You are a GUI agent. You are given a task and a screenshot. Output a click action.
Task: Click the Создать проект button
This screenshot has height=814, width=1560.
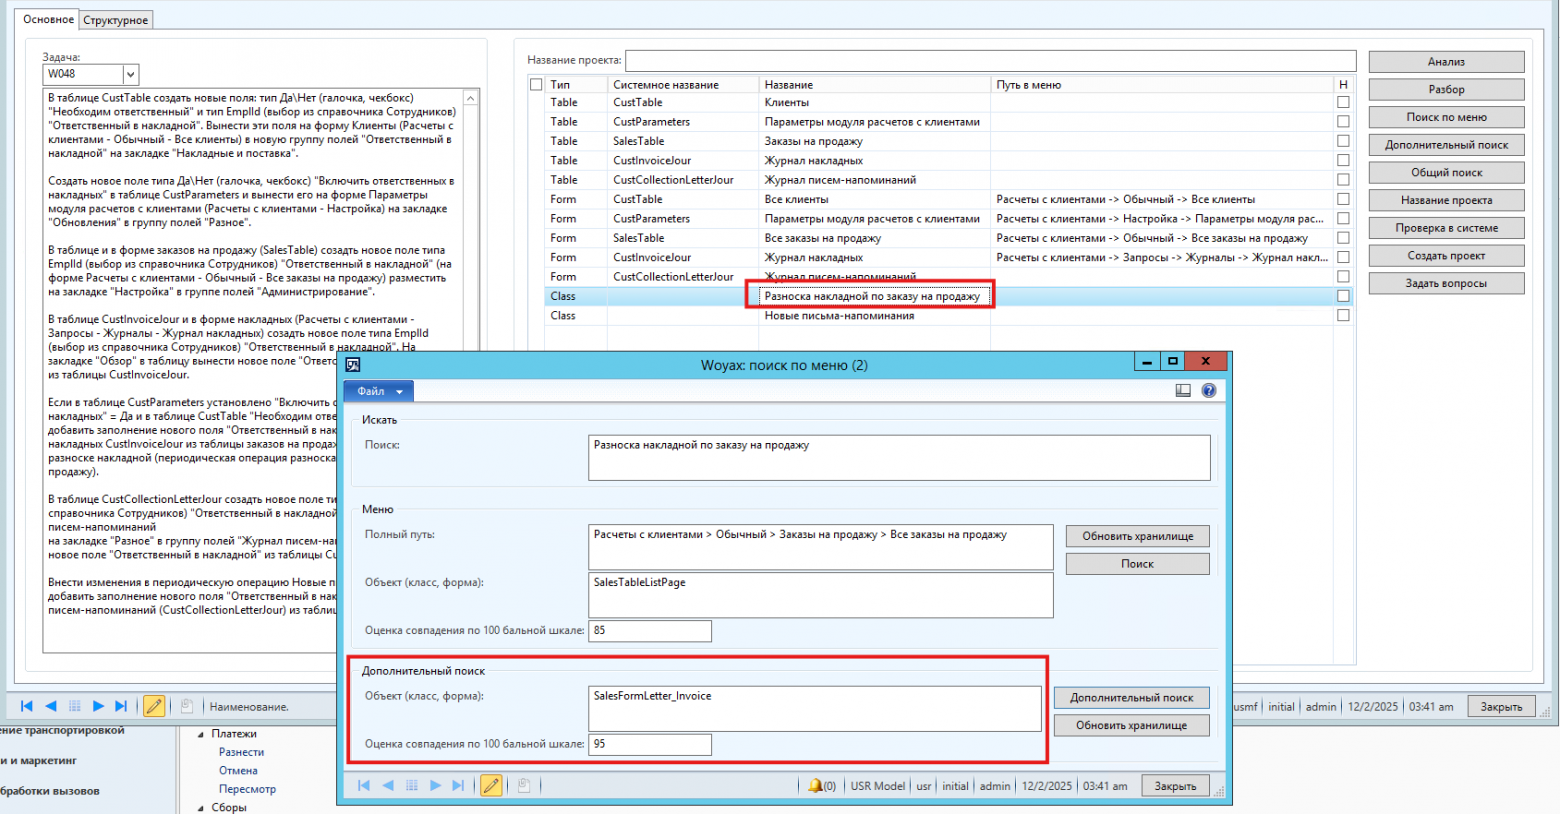point(1446,256)
